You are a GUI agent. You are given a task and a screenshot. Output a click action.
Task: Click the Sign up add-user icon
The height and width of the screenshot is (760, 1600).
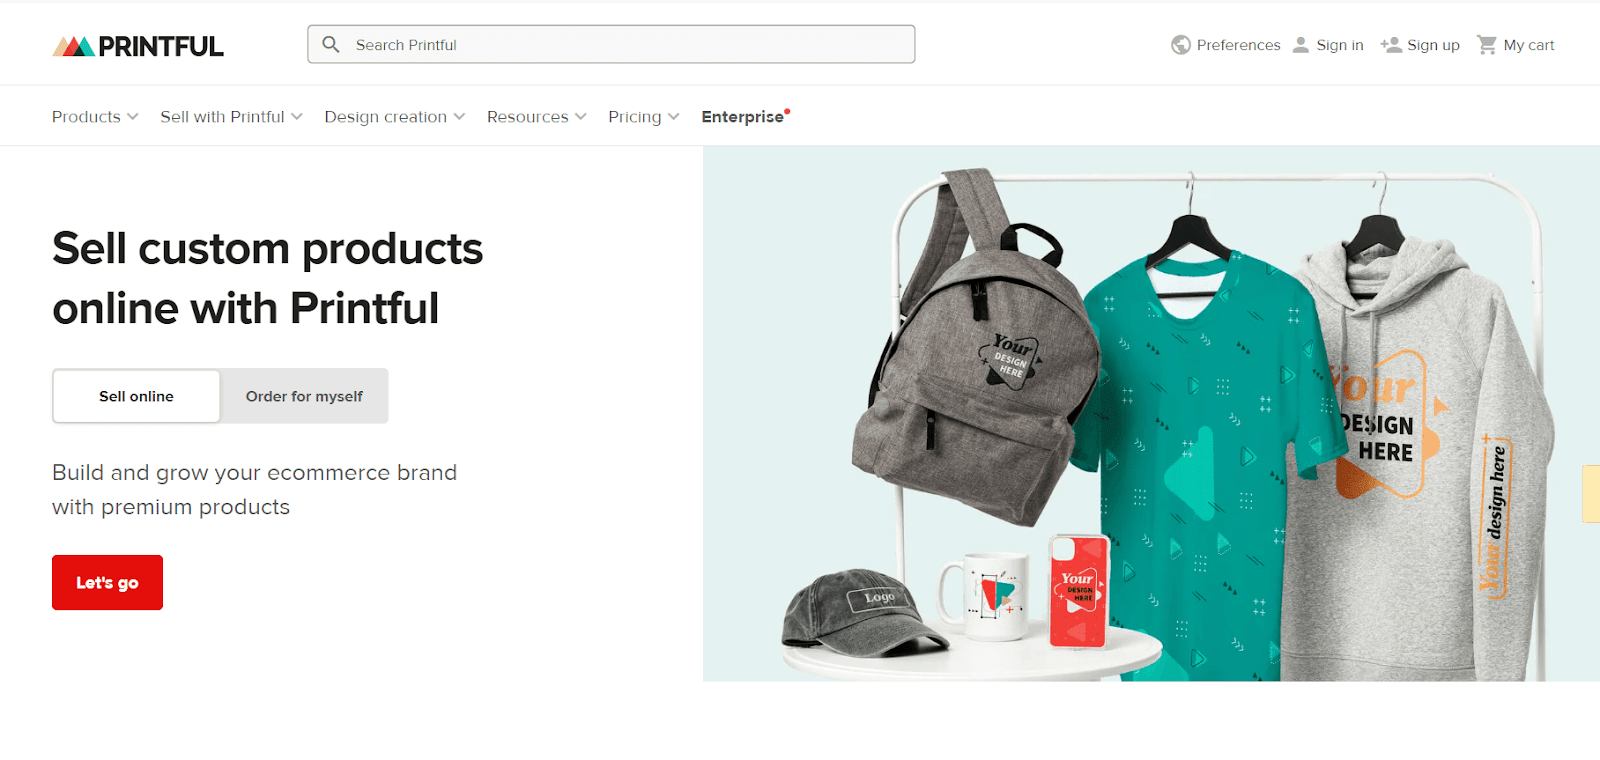click(x=1391, y=45)
